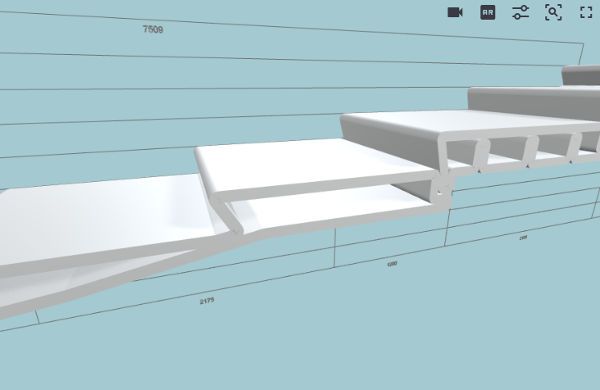Pick the small dimension label right of 2175
Screen dimensions: 600x390
point(392,264)
